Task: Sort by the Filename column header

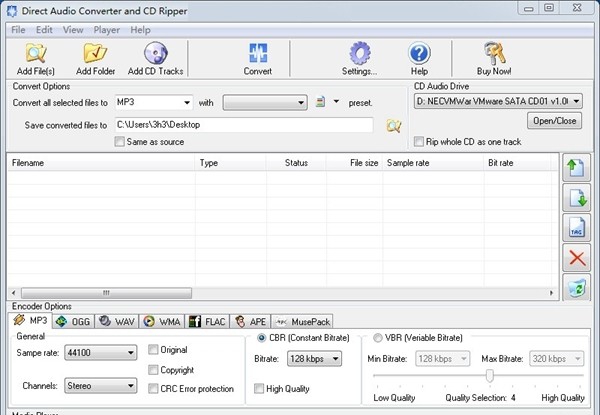Action: click(101, 163)
